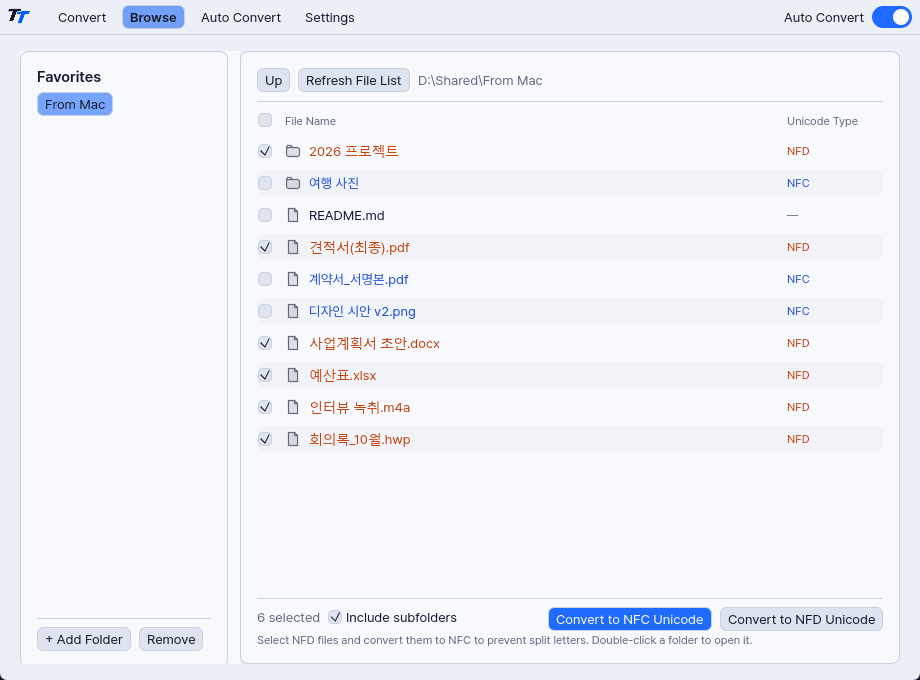Uncheck the 사업계획서 초안.docx checkbox
The height and width of the screenshot is (680, 920).
[265, 343]
